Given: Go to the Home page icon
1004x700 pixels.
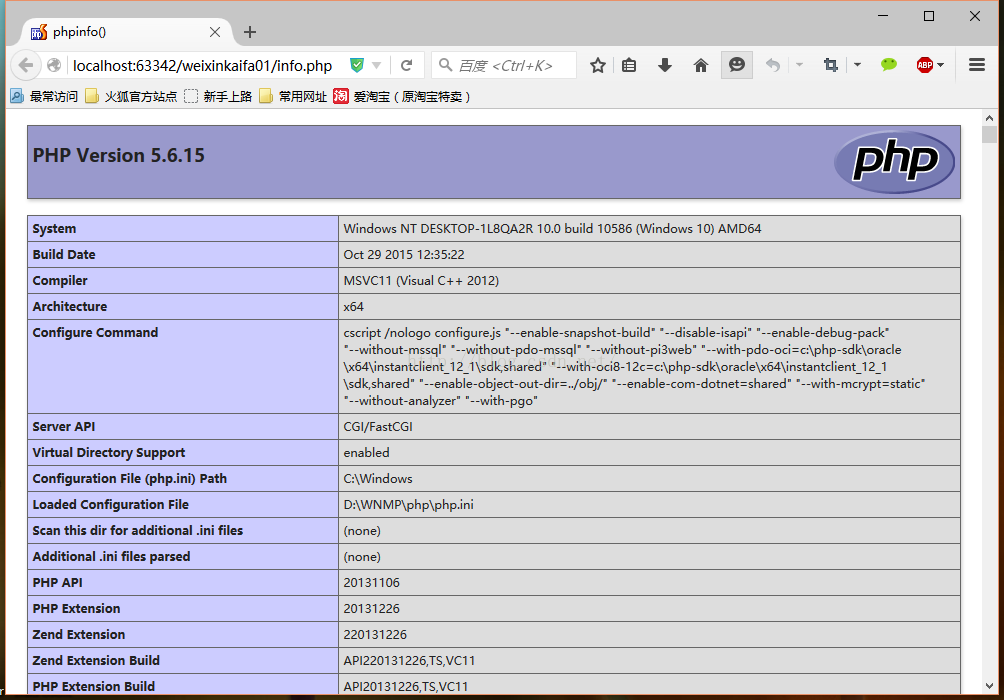Looking at the screenshot, I should click(x=700, y=65).
